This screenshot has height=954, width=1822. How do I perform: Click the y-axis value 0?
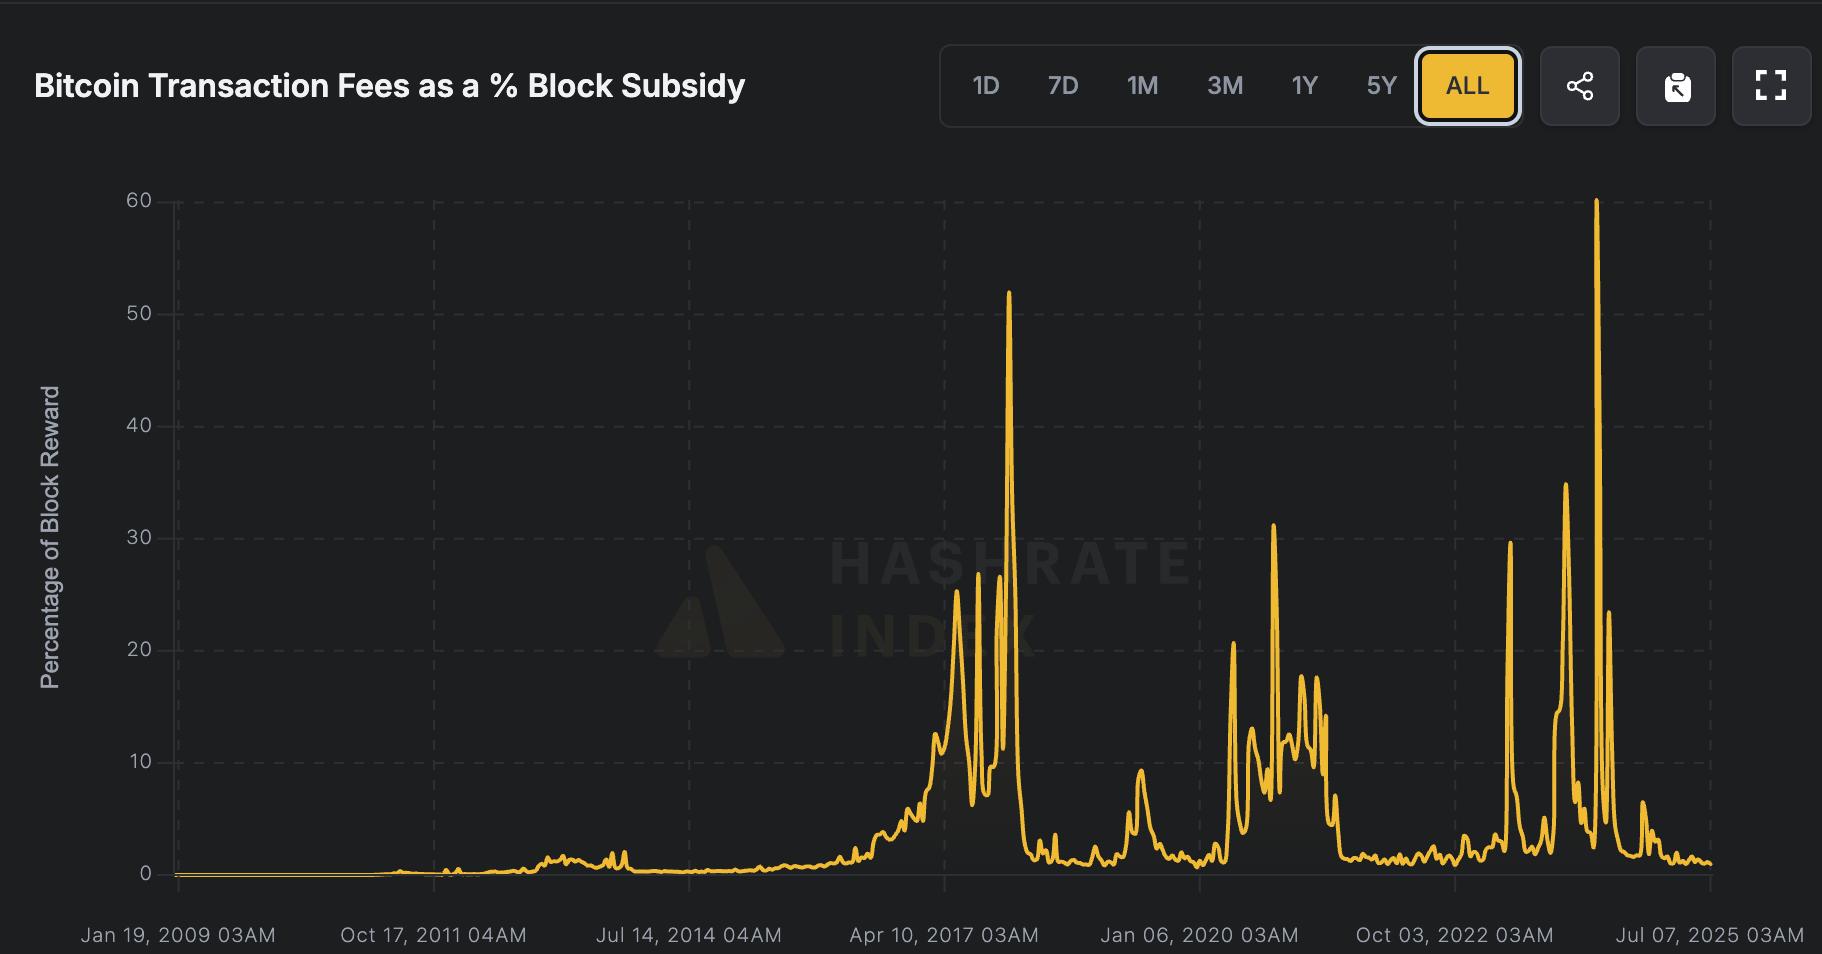(x=146, y=874)
